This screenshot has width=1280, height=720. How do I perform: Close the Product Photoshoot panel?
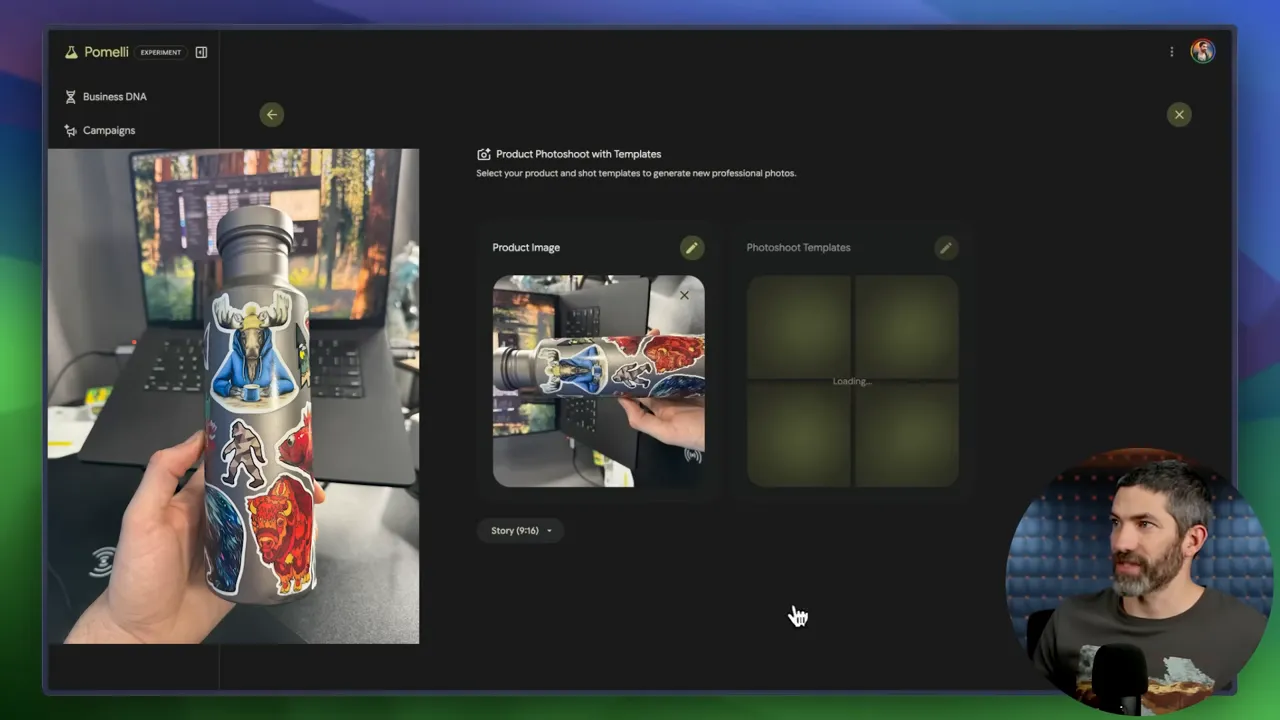[1179, 115]
